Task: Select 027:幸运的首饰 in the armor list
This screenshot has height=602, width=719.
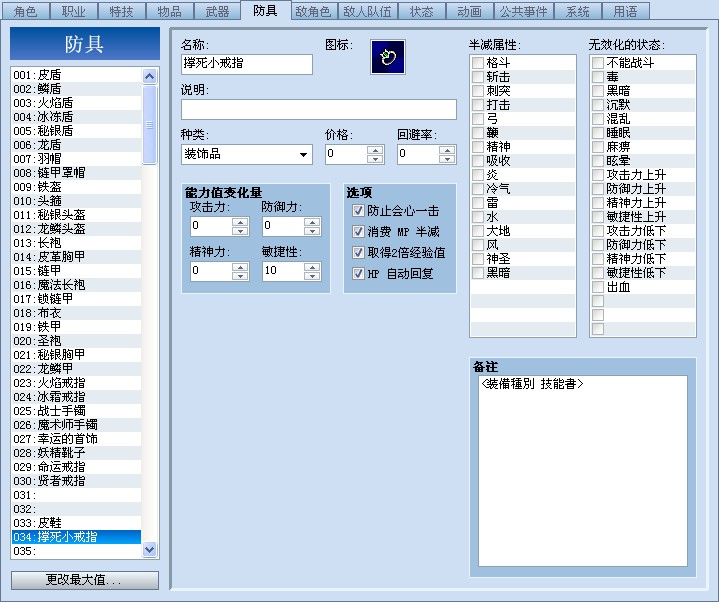Action: tap(77, 439)
